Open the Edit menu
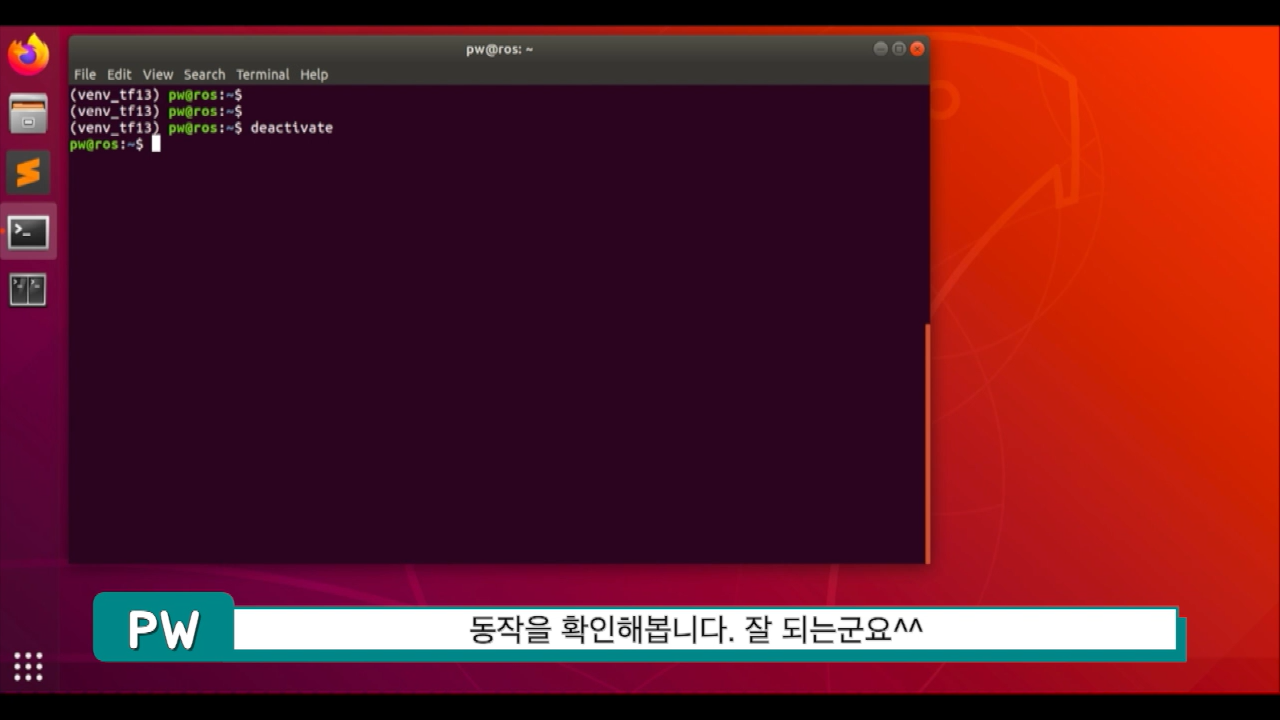The image size is (1280, 720). tap(119, 74)
